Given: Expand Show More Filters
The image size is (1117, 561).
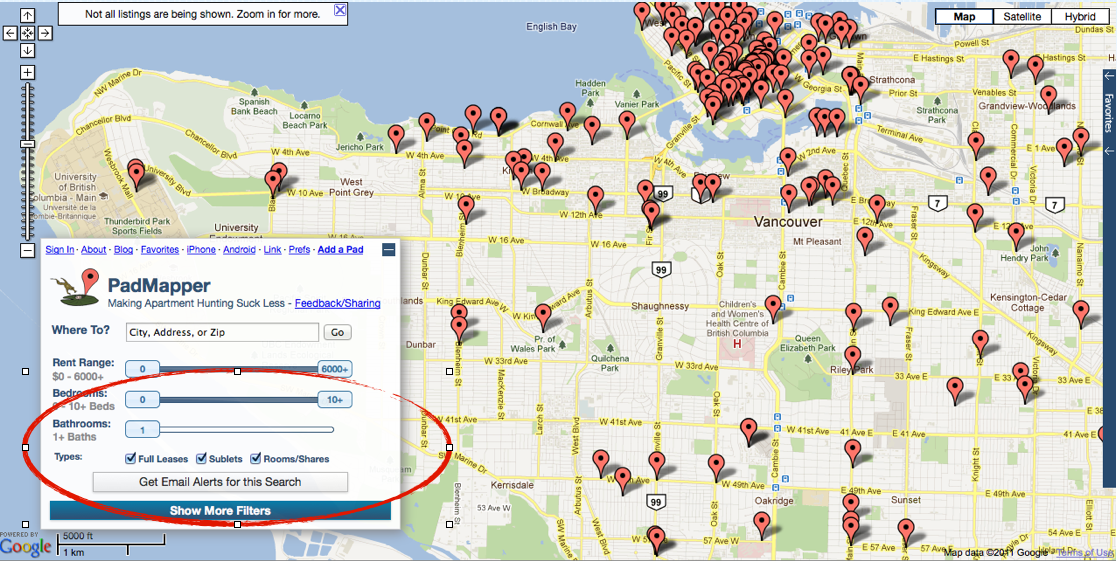Looking at the screenshot, I should (x=220, y=511).
